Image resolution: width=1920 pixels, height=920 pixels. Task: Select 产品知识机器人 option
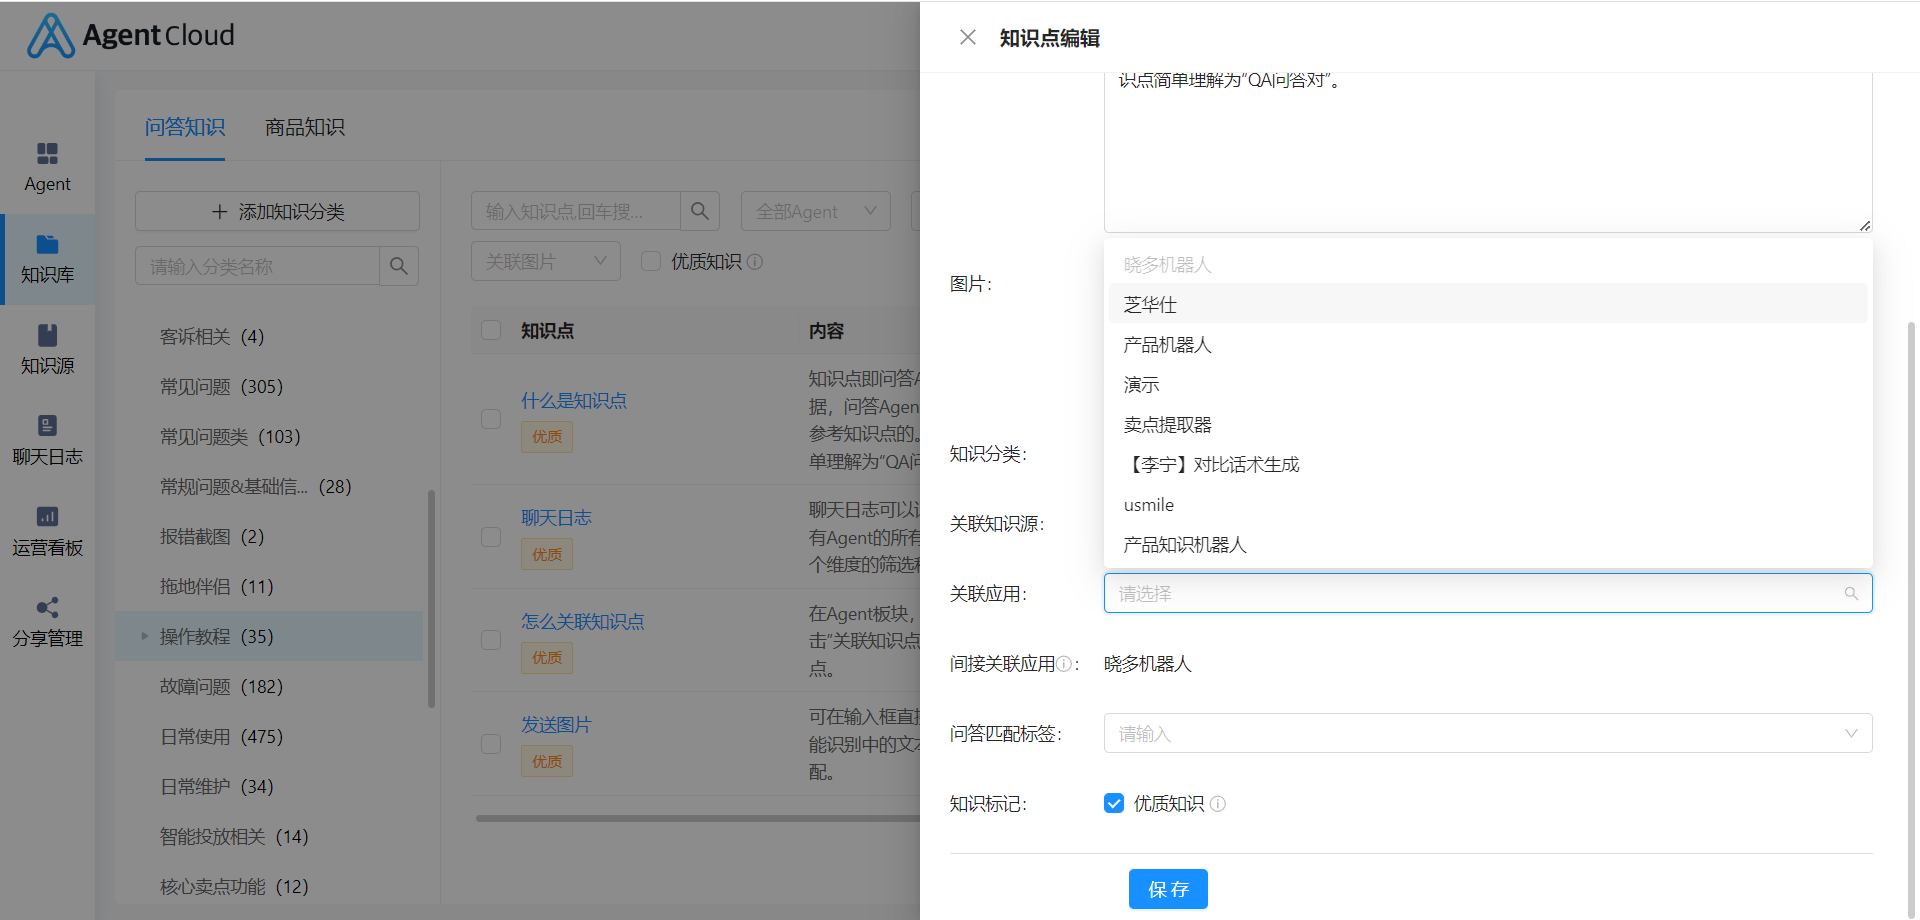click(x=1488, y=544)
